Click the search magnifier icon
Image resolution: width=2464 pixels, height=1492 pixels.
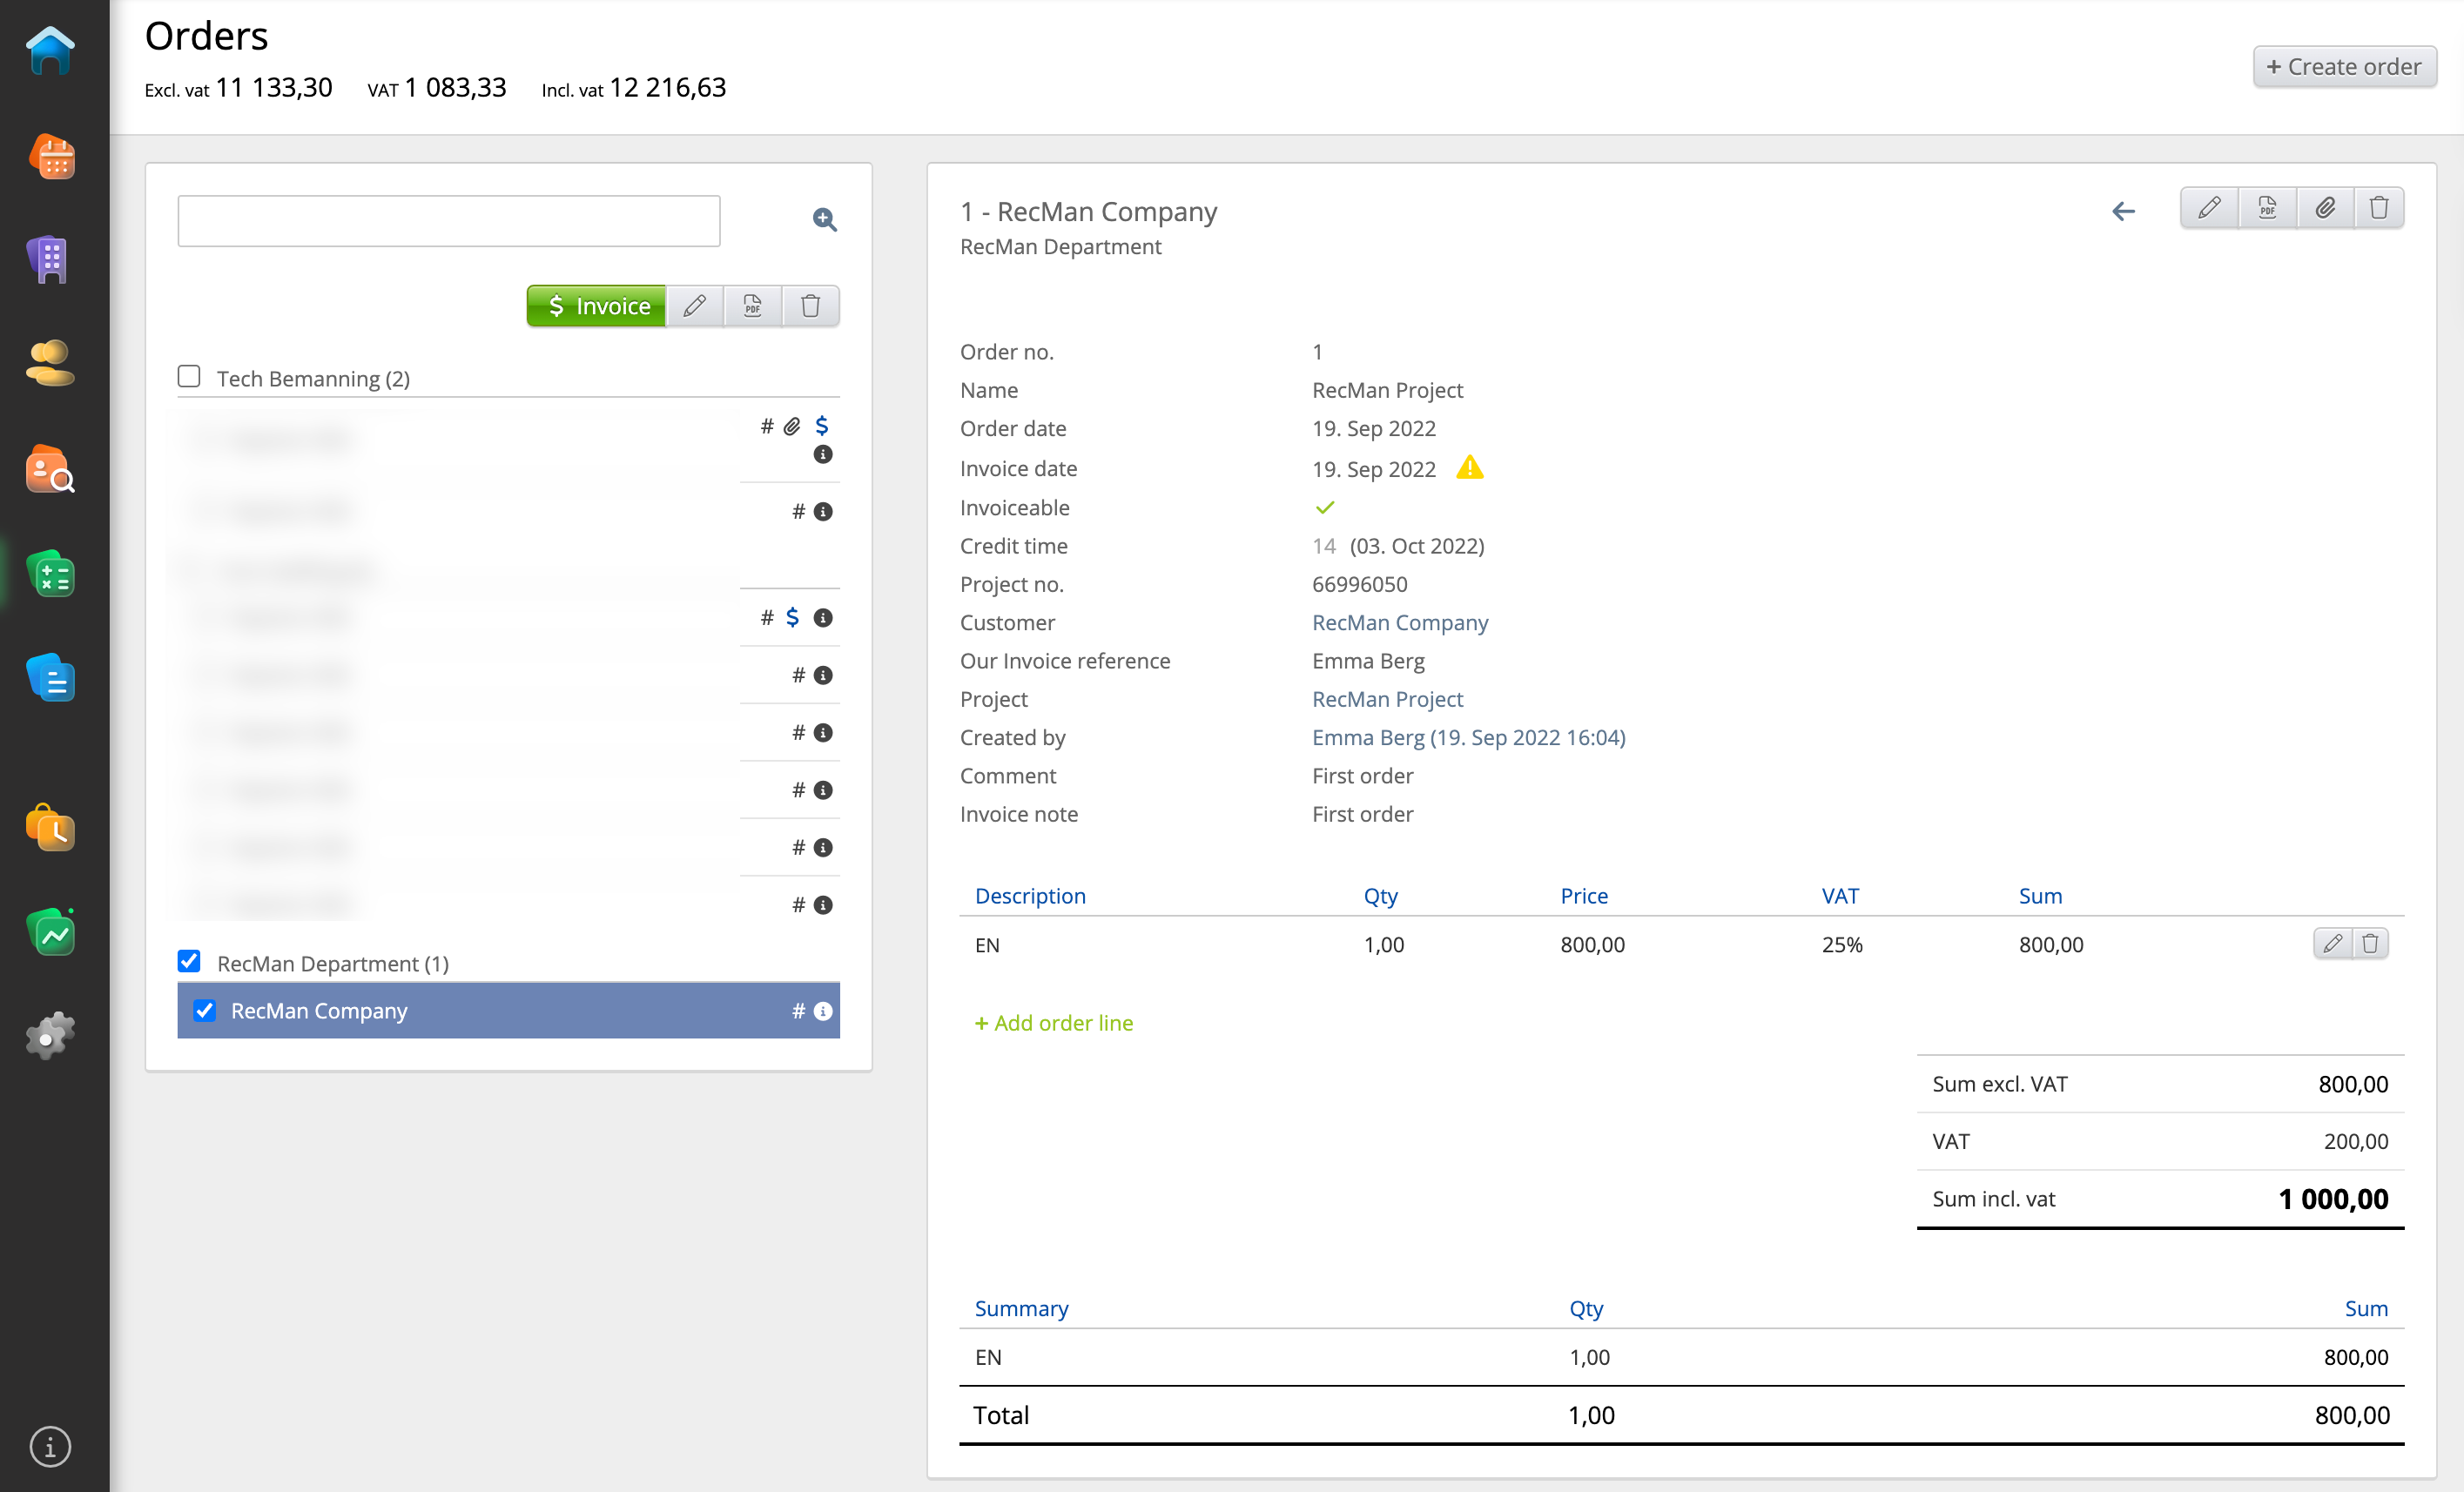pos(824,220)
